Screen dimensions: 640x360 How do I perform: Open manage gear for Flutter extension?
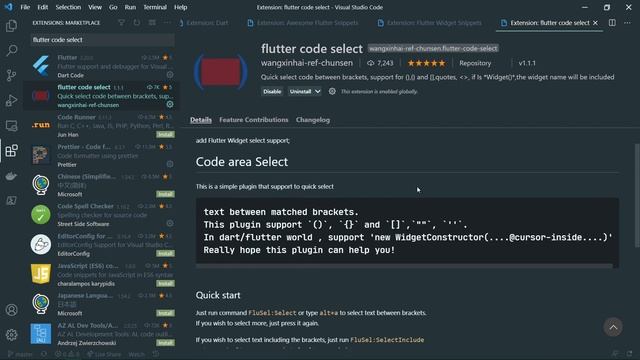click(170, 75)
